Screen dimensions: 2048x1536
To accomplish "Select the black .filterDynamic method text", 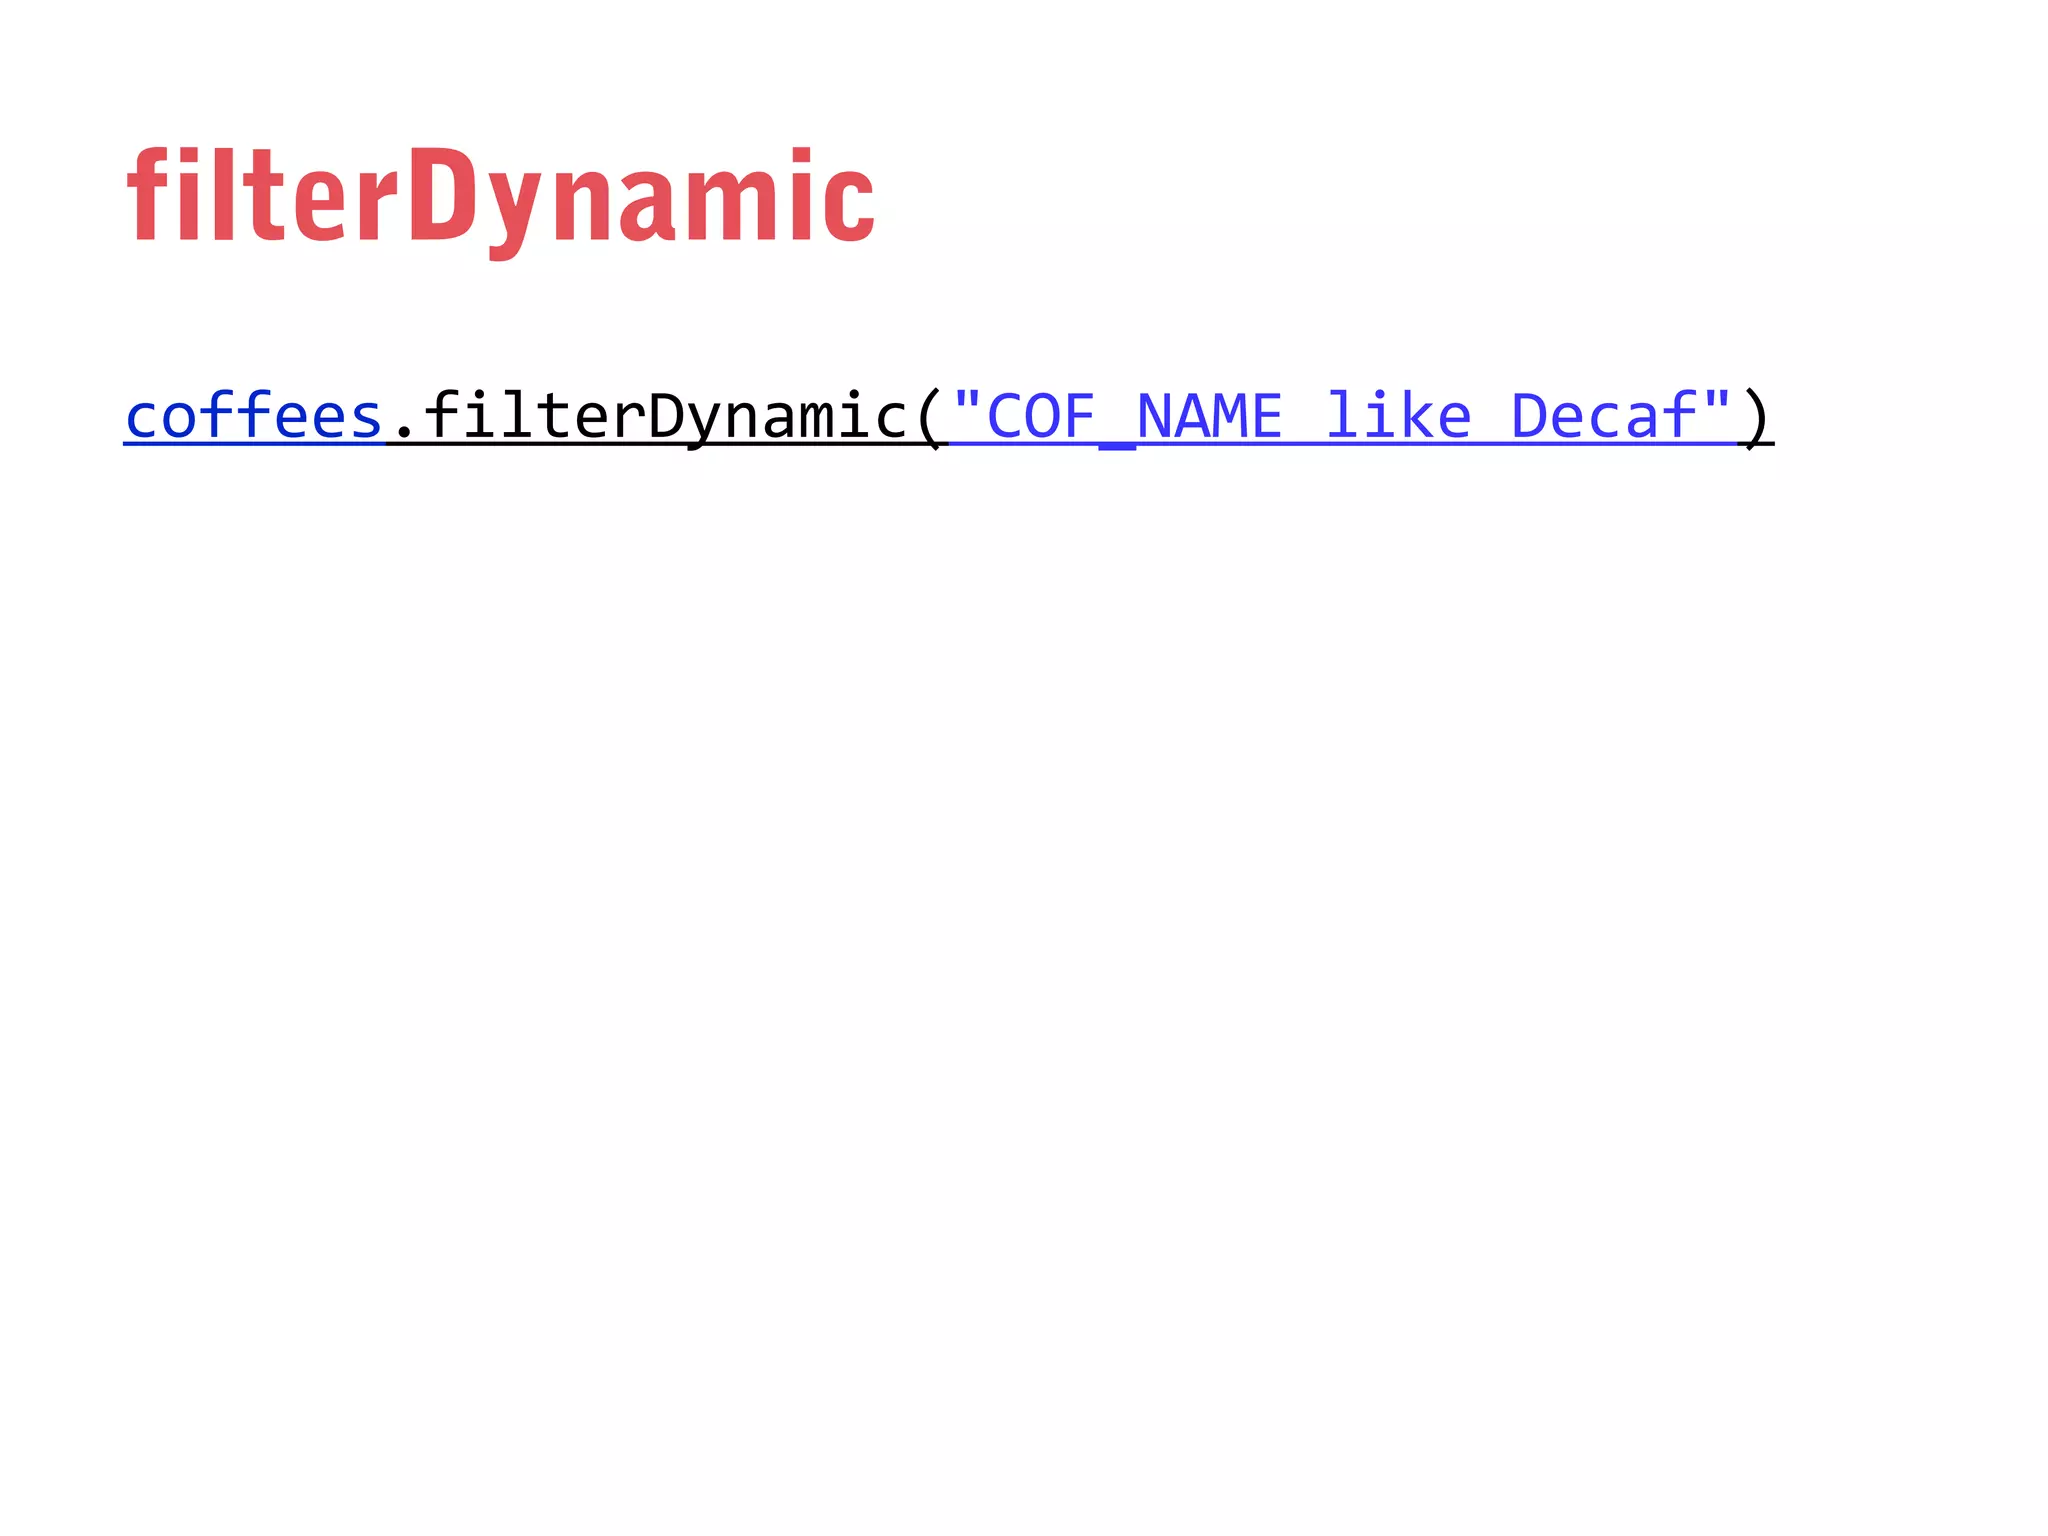I will [648, 416].
